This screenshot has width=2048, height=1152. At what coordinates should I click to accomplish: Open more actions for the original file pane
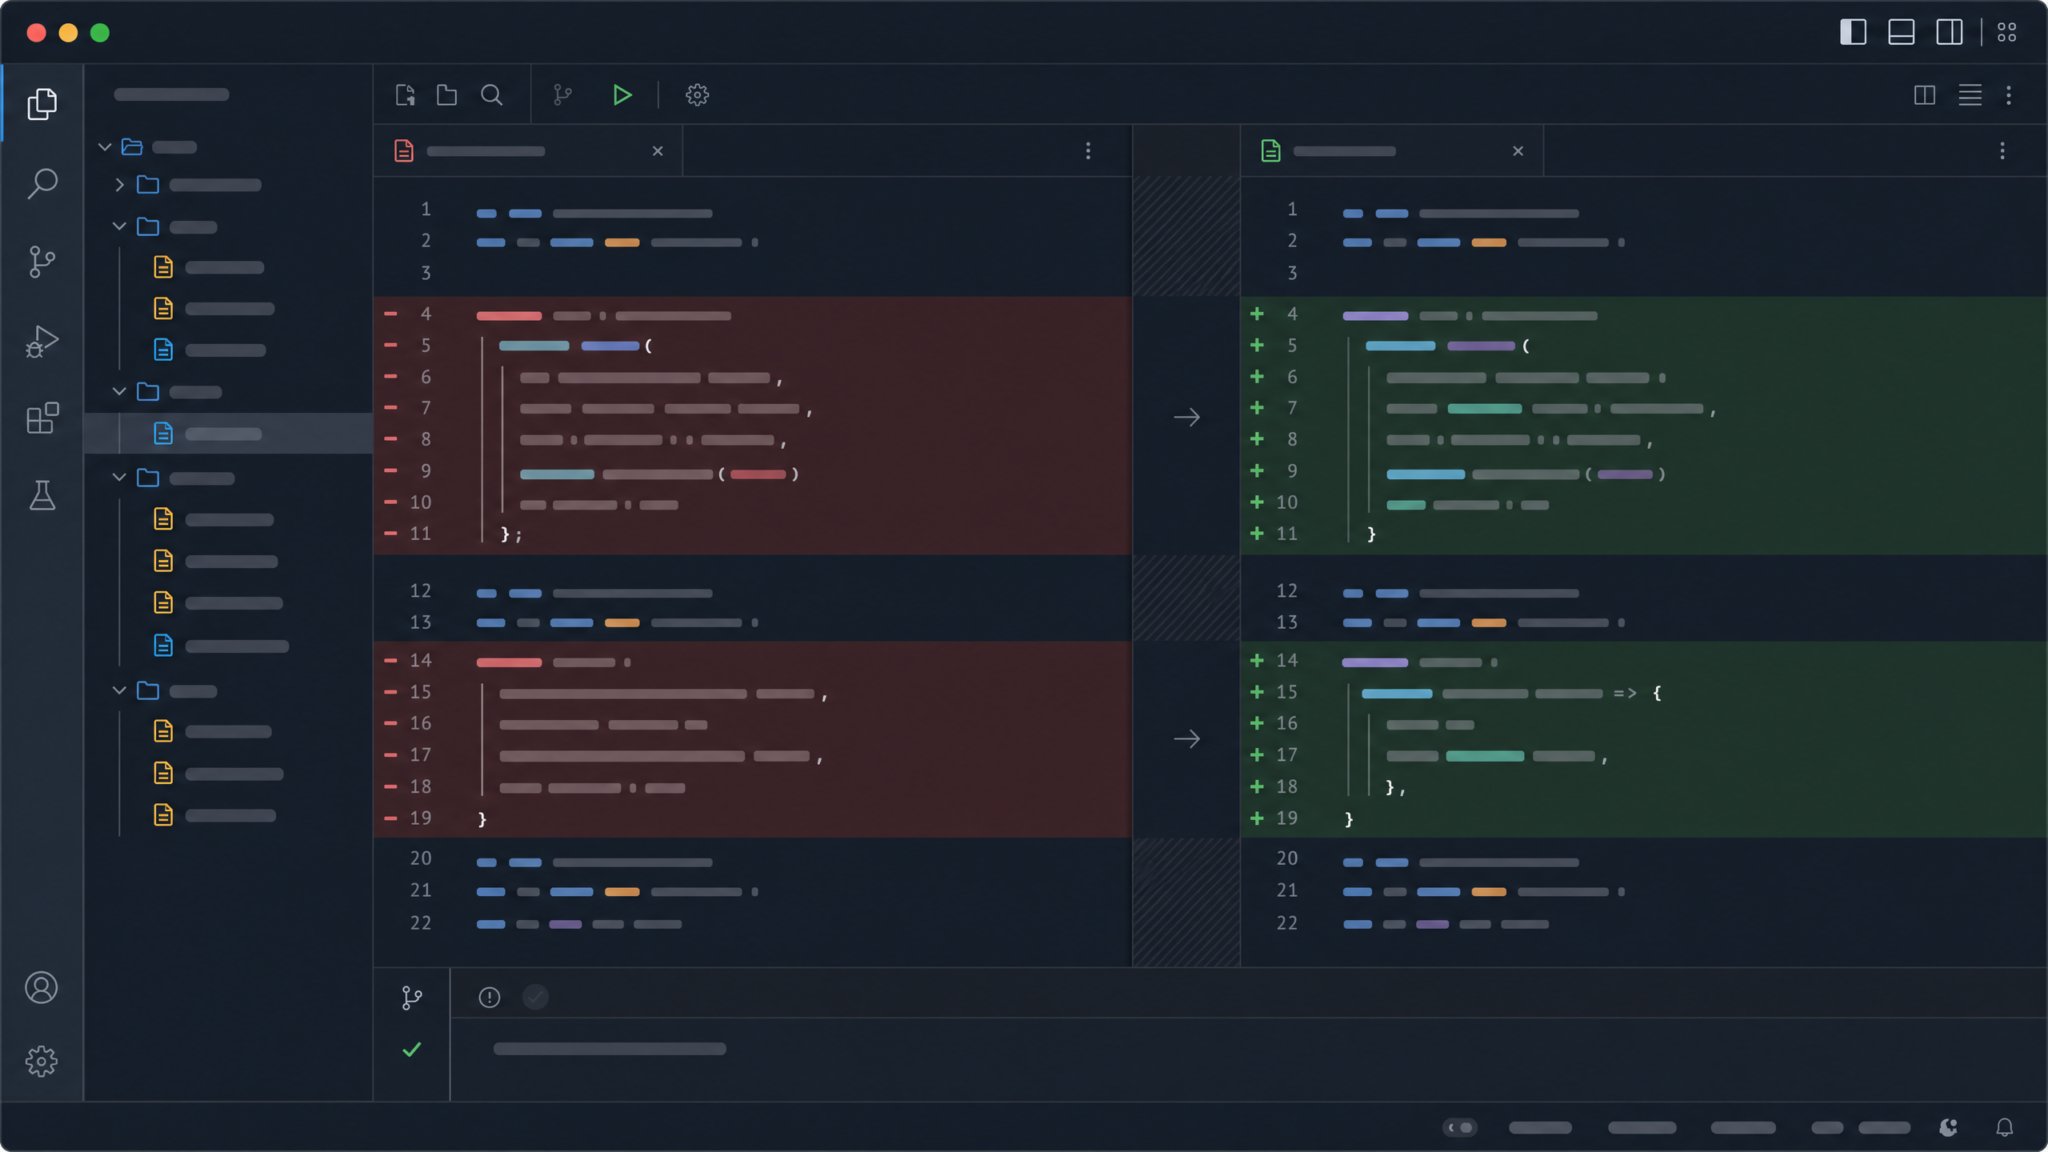pyautogui.click(x=1088, y=151)
